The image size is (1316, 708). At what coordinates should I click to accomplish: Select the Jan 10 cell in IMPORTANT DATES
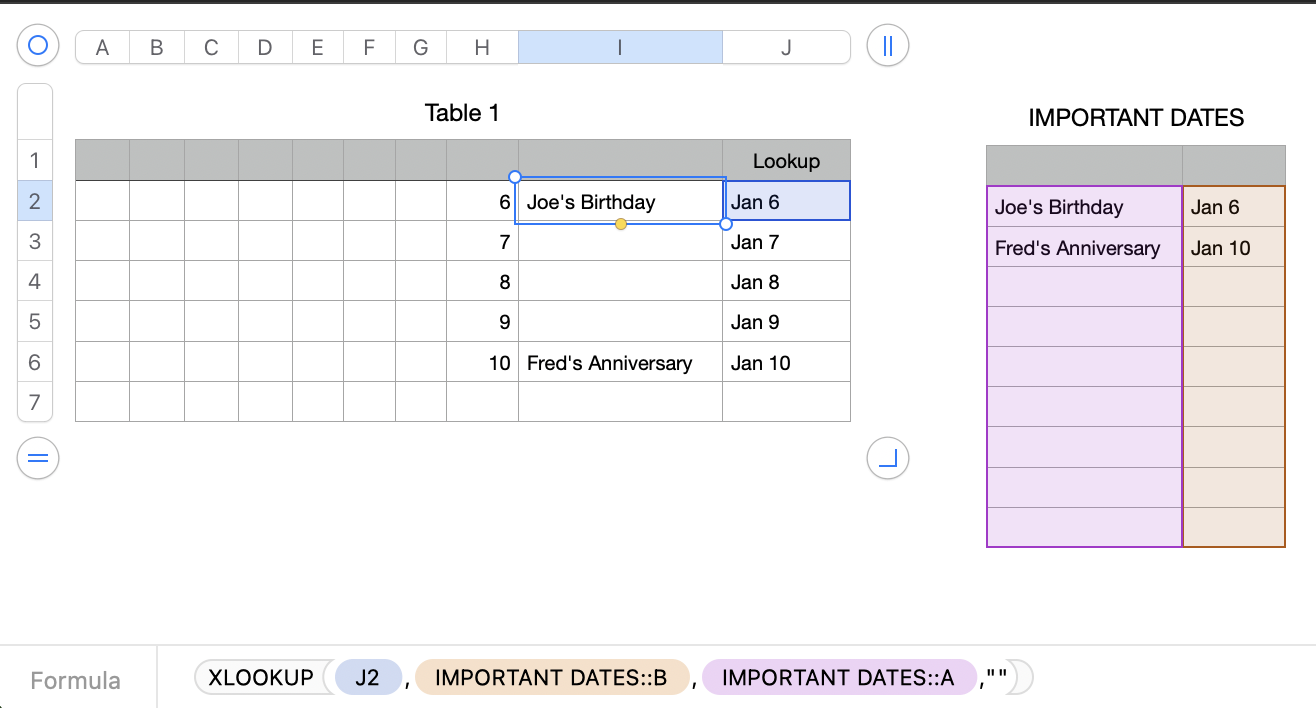click(x=1233, y=248)
